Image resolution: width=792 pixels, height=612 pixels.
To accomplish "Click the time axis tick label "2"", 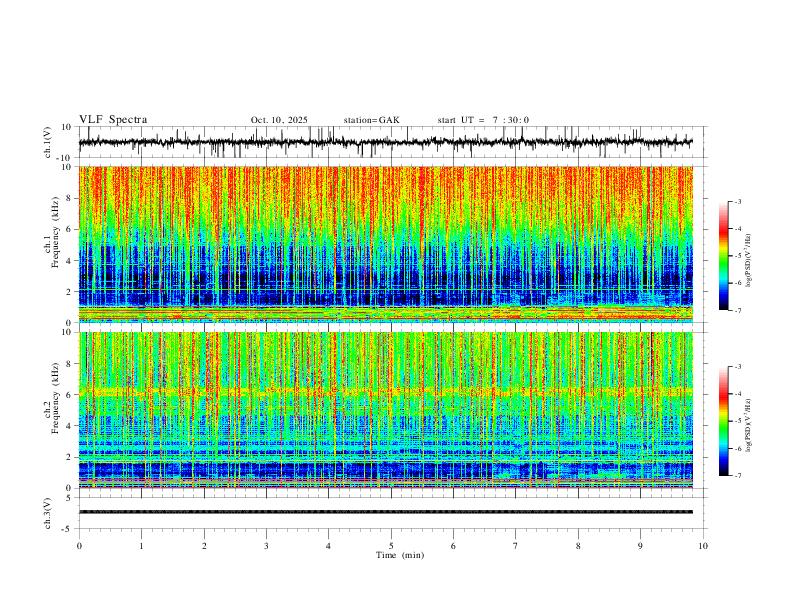I will [204, 546].
